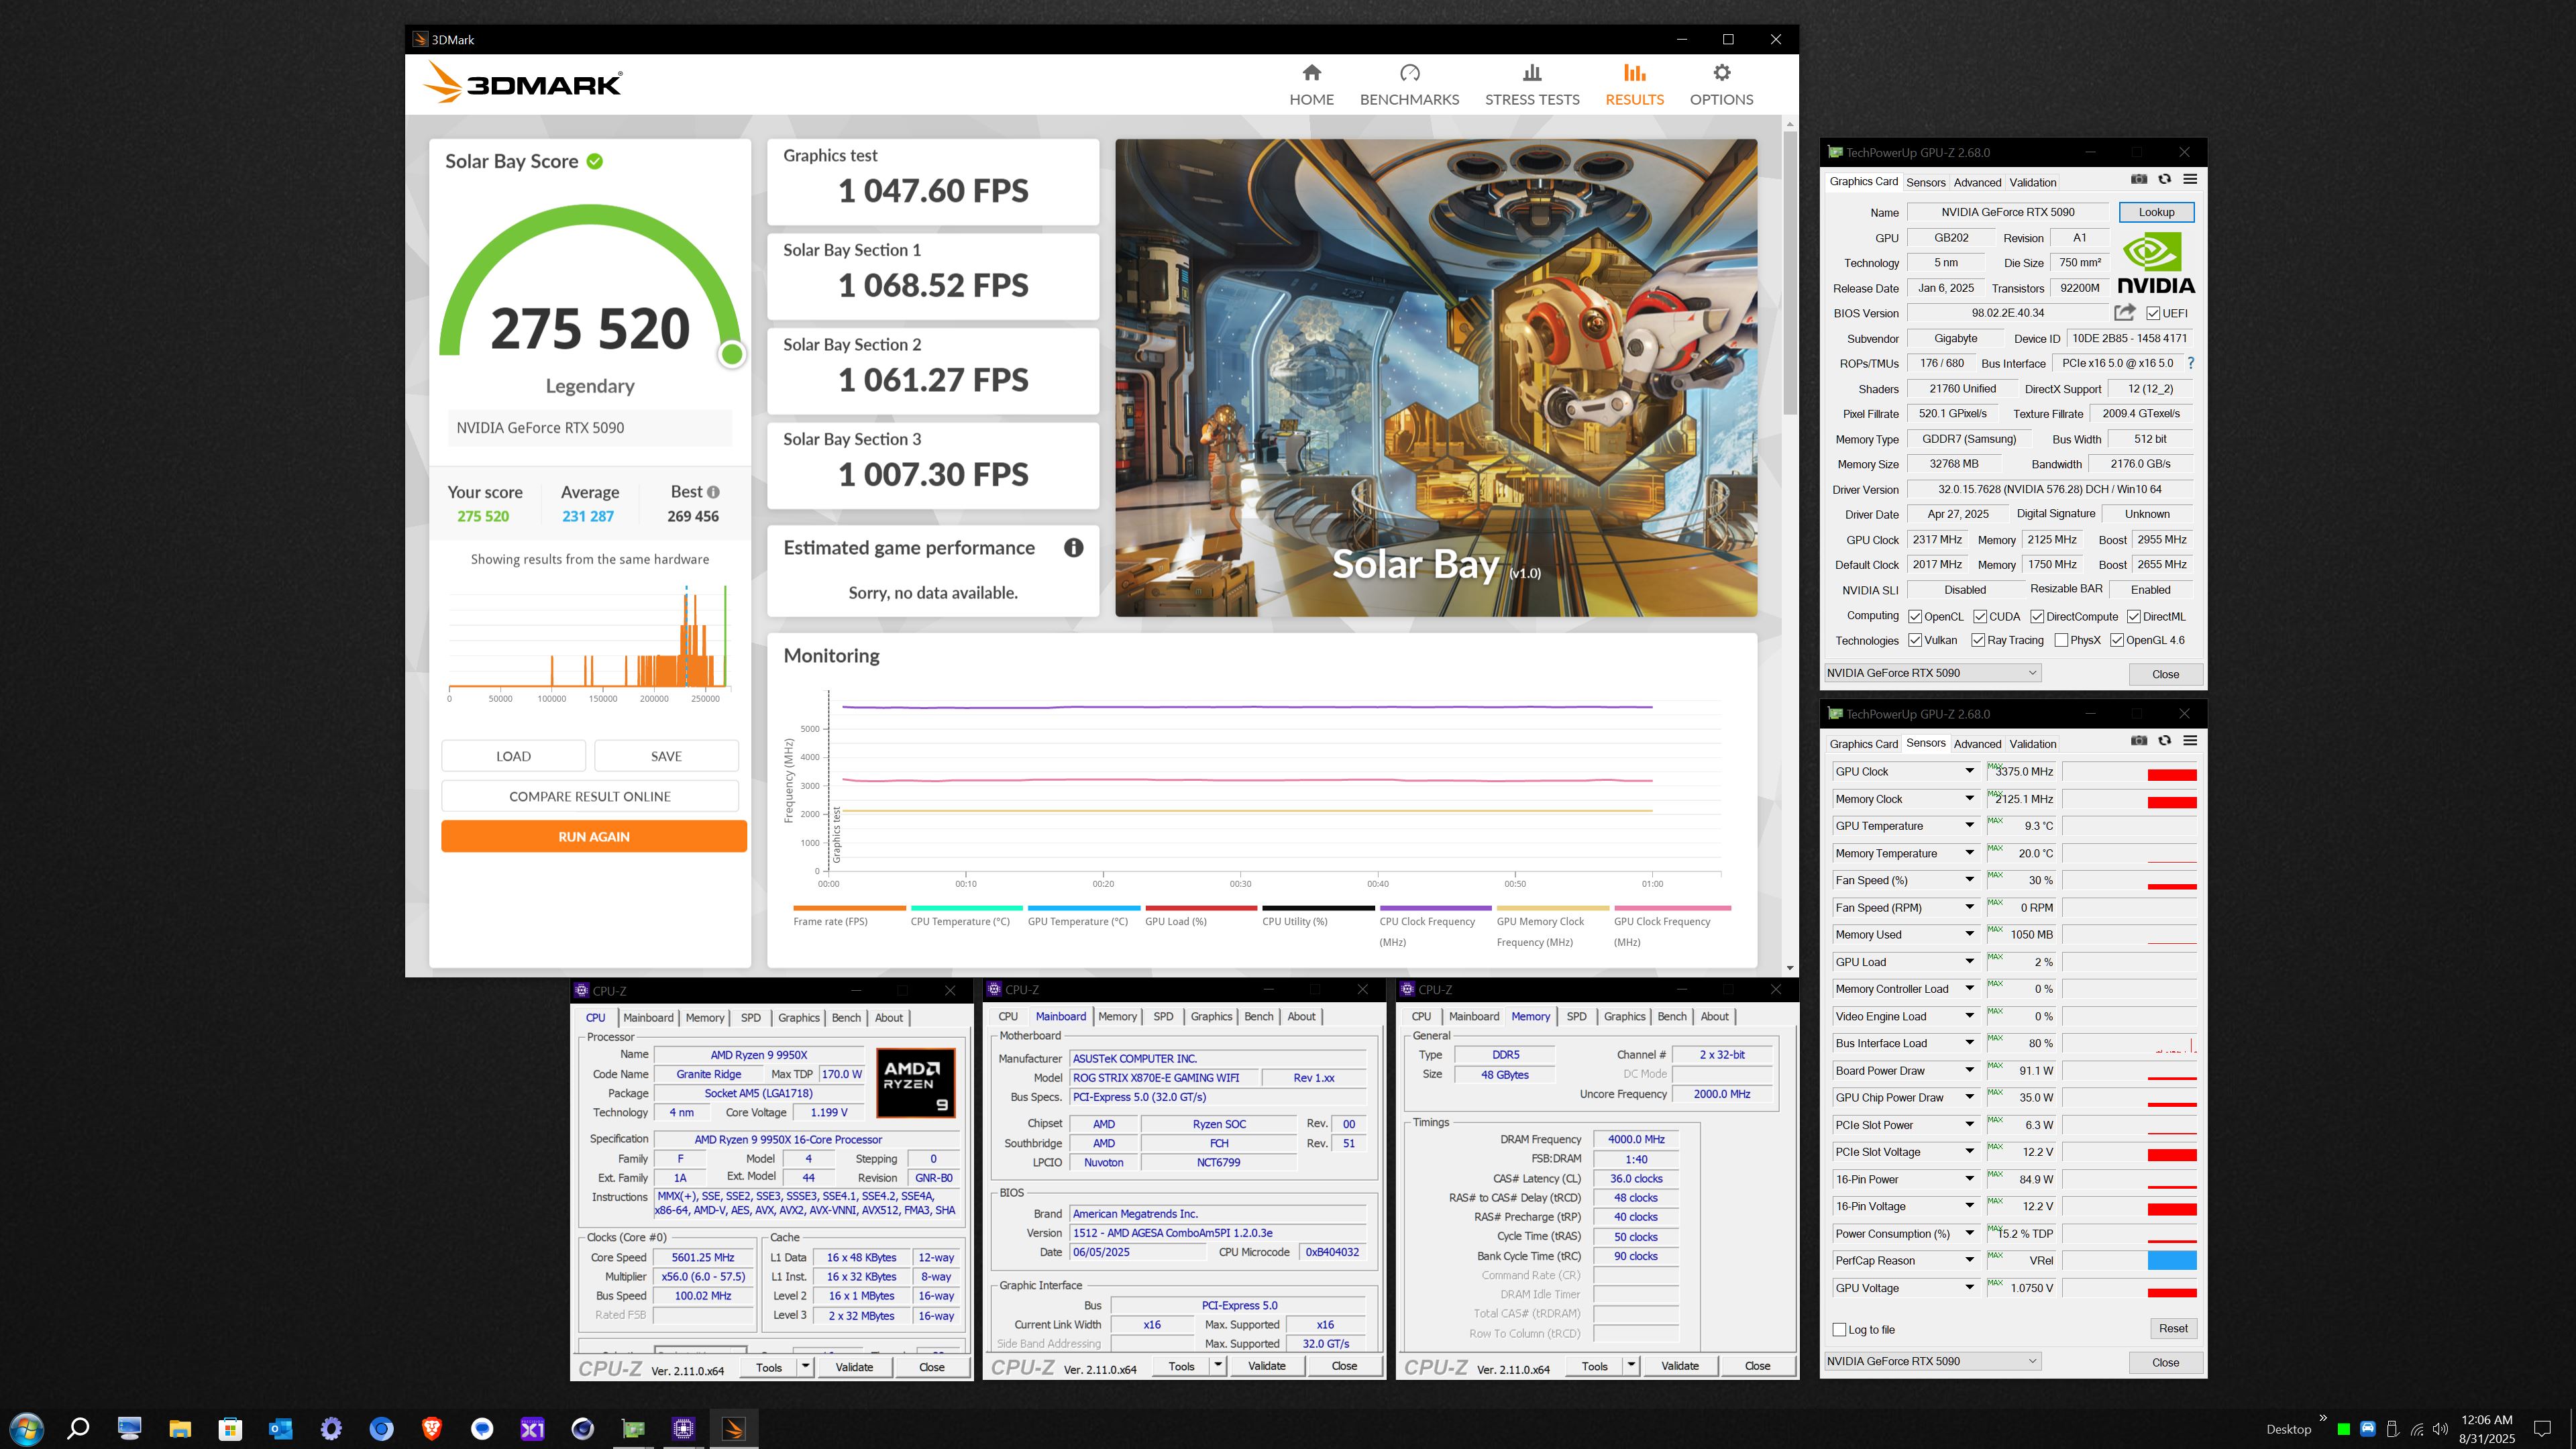Viewport: 2576px width, 1449px height.
Task: Toggle the CUDA checkbox
Action: tap(1980, 616)
